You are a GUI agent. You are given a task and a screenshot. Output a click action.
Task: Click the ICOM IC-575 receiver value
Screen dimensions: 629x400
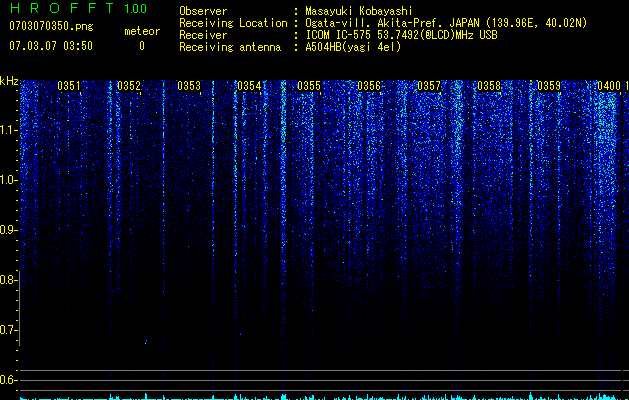(x=401, y=35)
